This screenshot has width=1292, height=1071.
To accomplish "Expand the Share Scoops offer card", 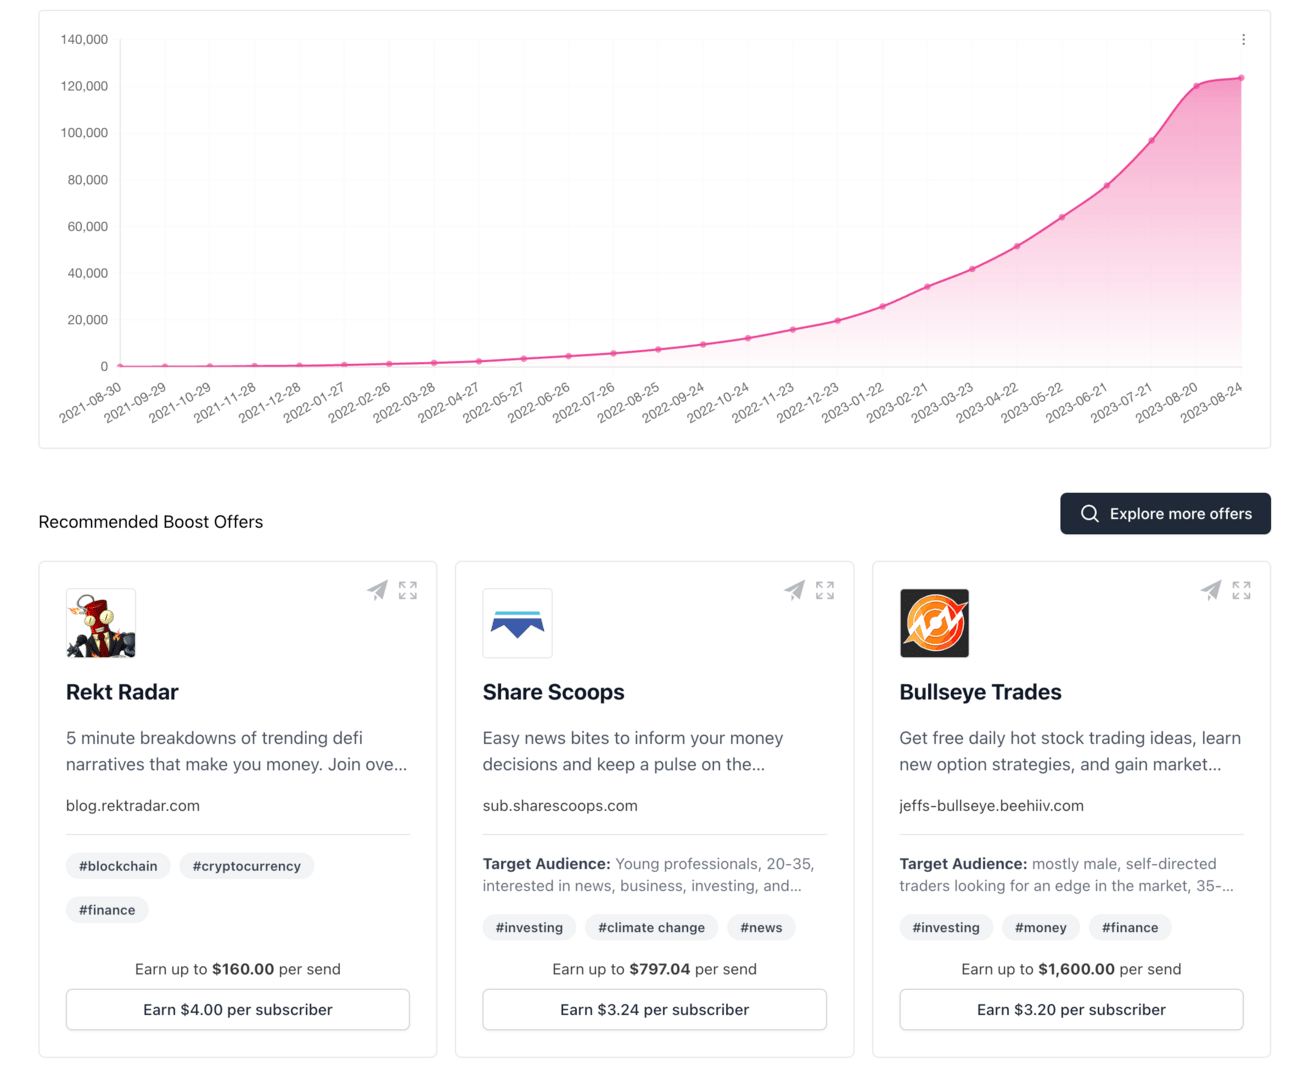I will 825,591.
